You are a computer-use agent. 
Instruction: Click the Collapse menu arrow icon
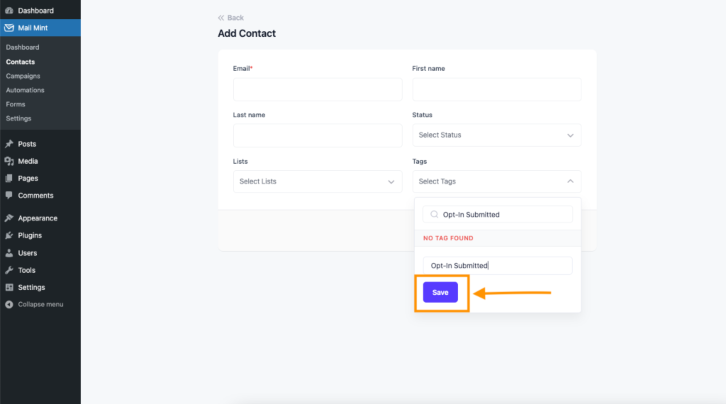[x=9, y=305]
